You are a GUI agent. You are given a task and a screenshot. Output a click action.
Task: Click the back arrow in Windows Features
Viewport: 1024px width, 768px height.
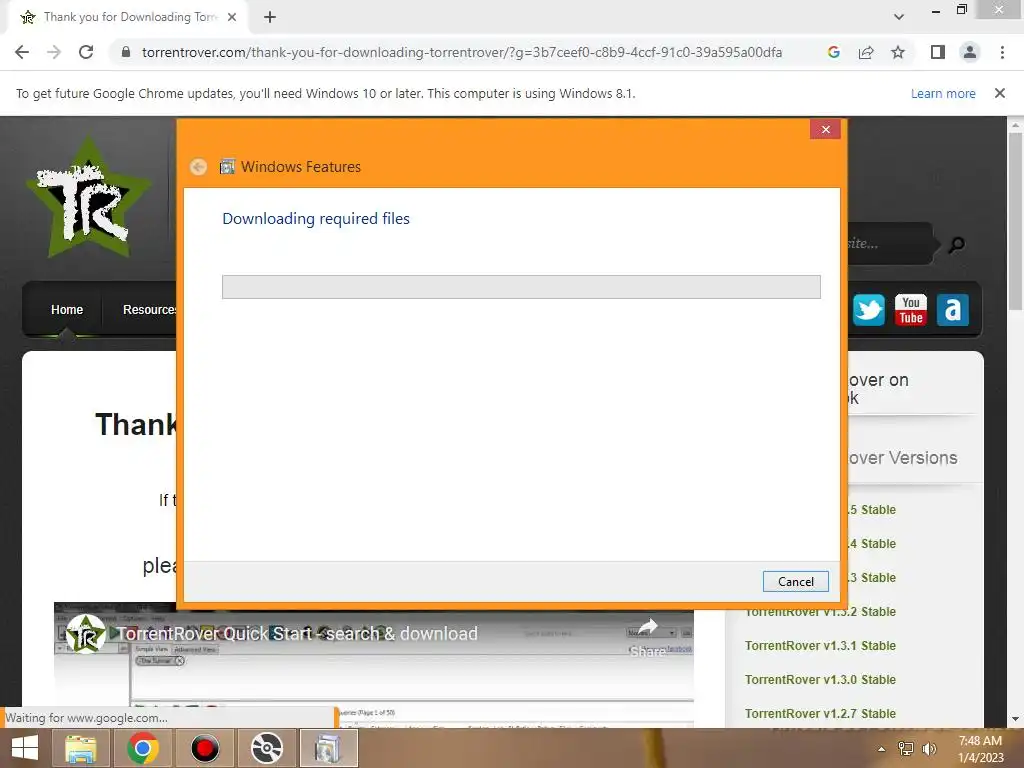click(x=199, y=167)
